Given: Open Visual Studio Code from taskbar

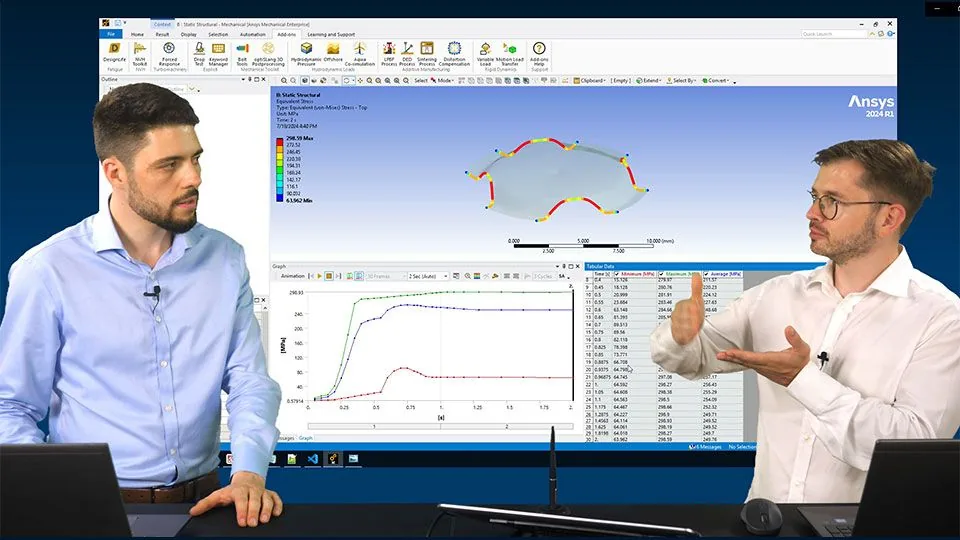Looking at the screenshot, I should [313, 459].
